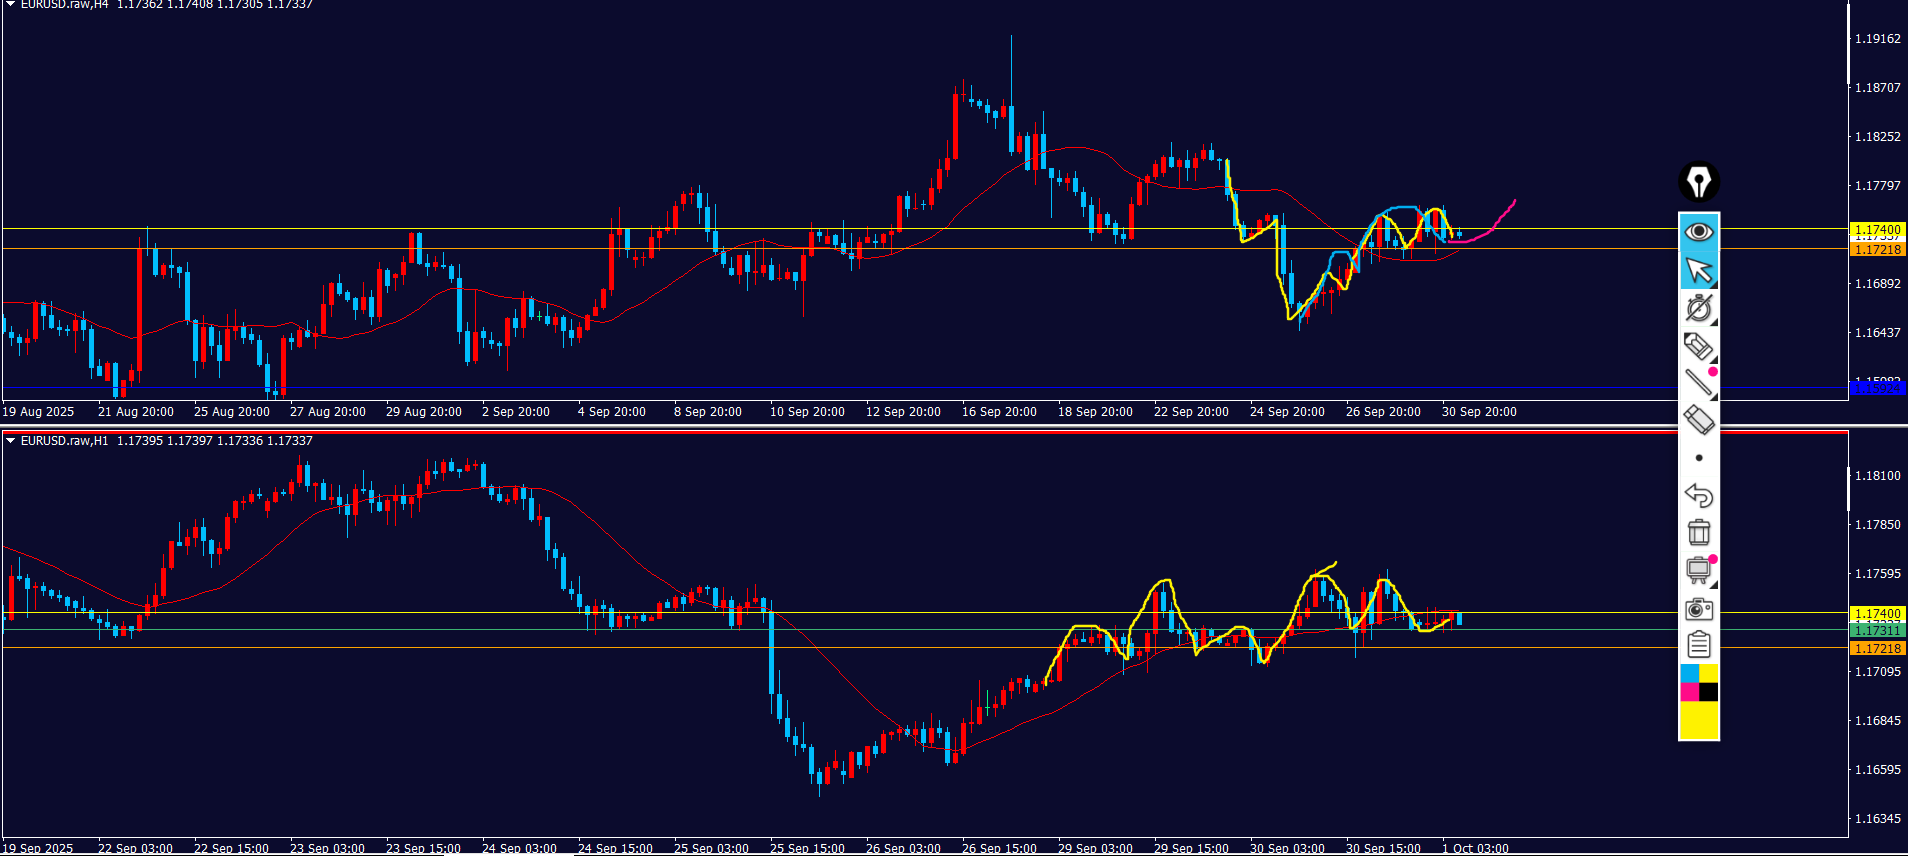Expand the EURUSD.raw,H4 chart triangle
Screen dimensions: 1908x856
(10, 4)
